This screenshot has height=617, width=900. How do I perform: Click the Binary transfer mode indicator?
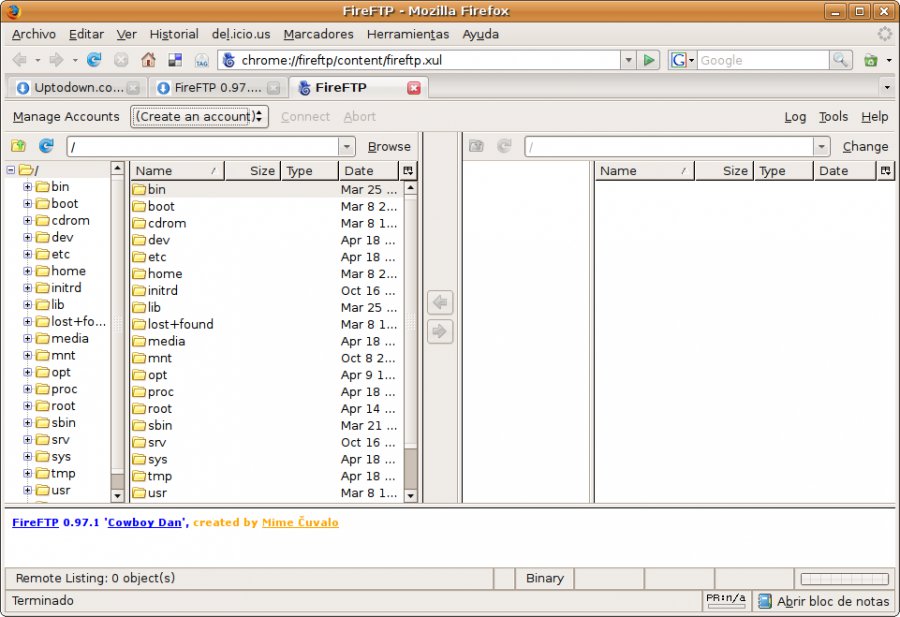tap(545, 579)
